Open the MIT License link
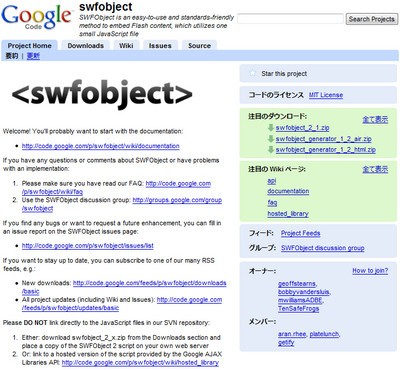Screen dimensions: 400x370 (326, 95)
